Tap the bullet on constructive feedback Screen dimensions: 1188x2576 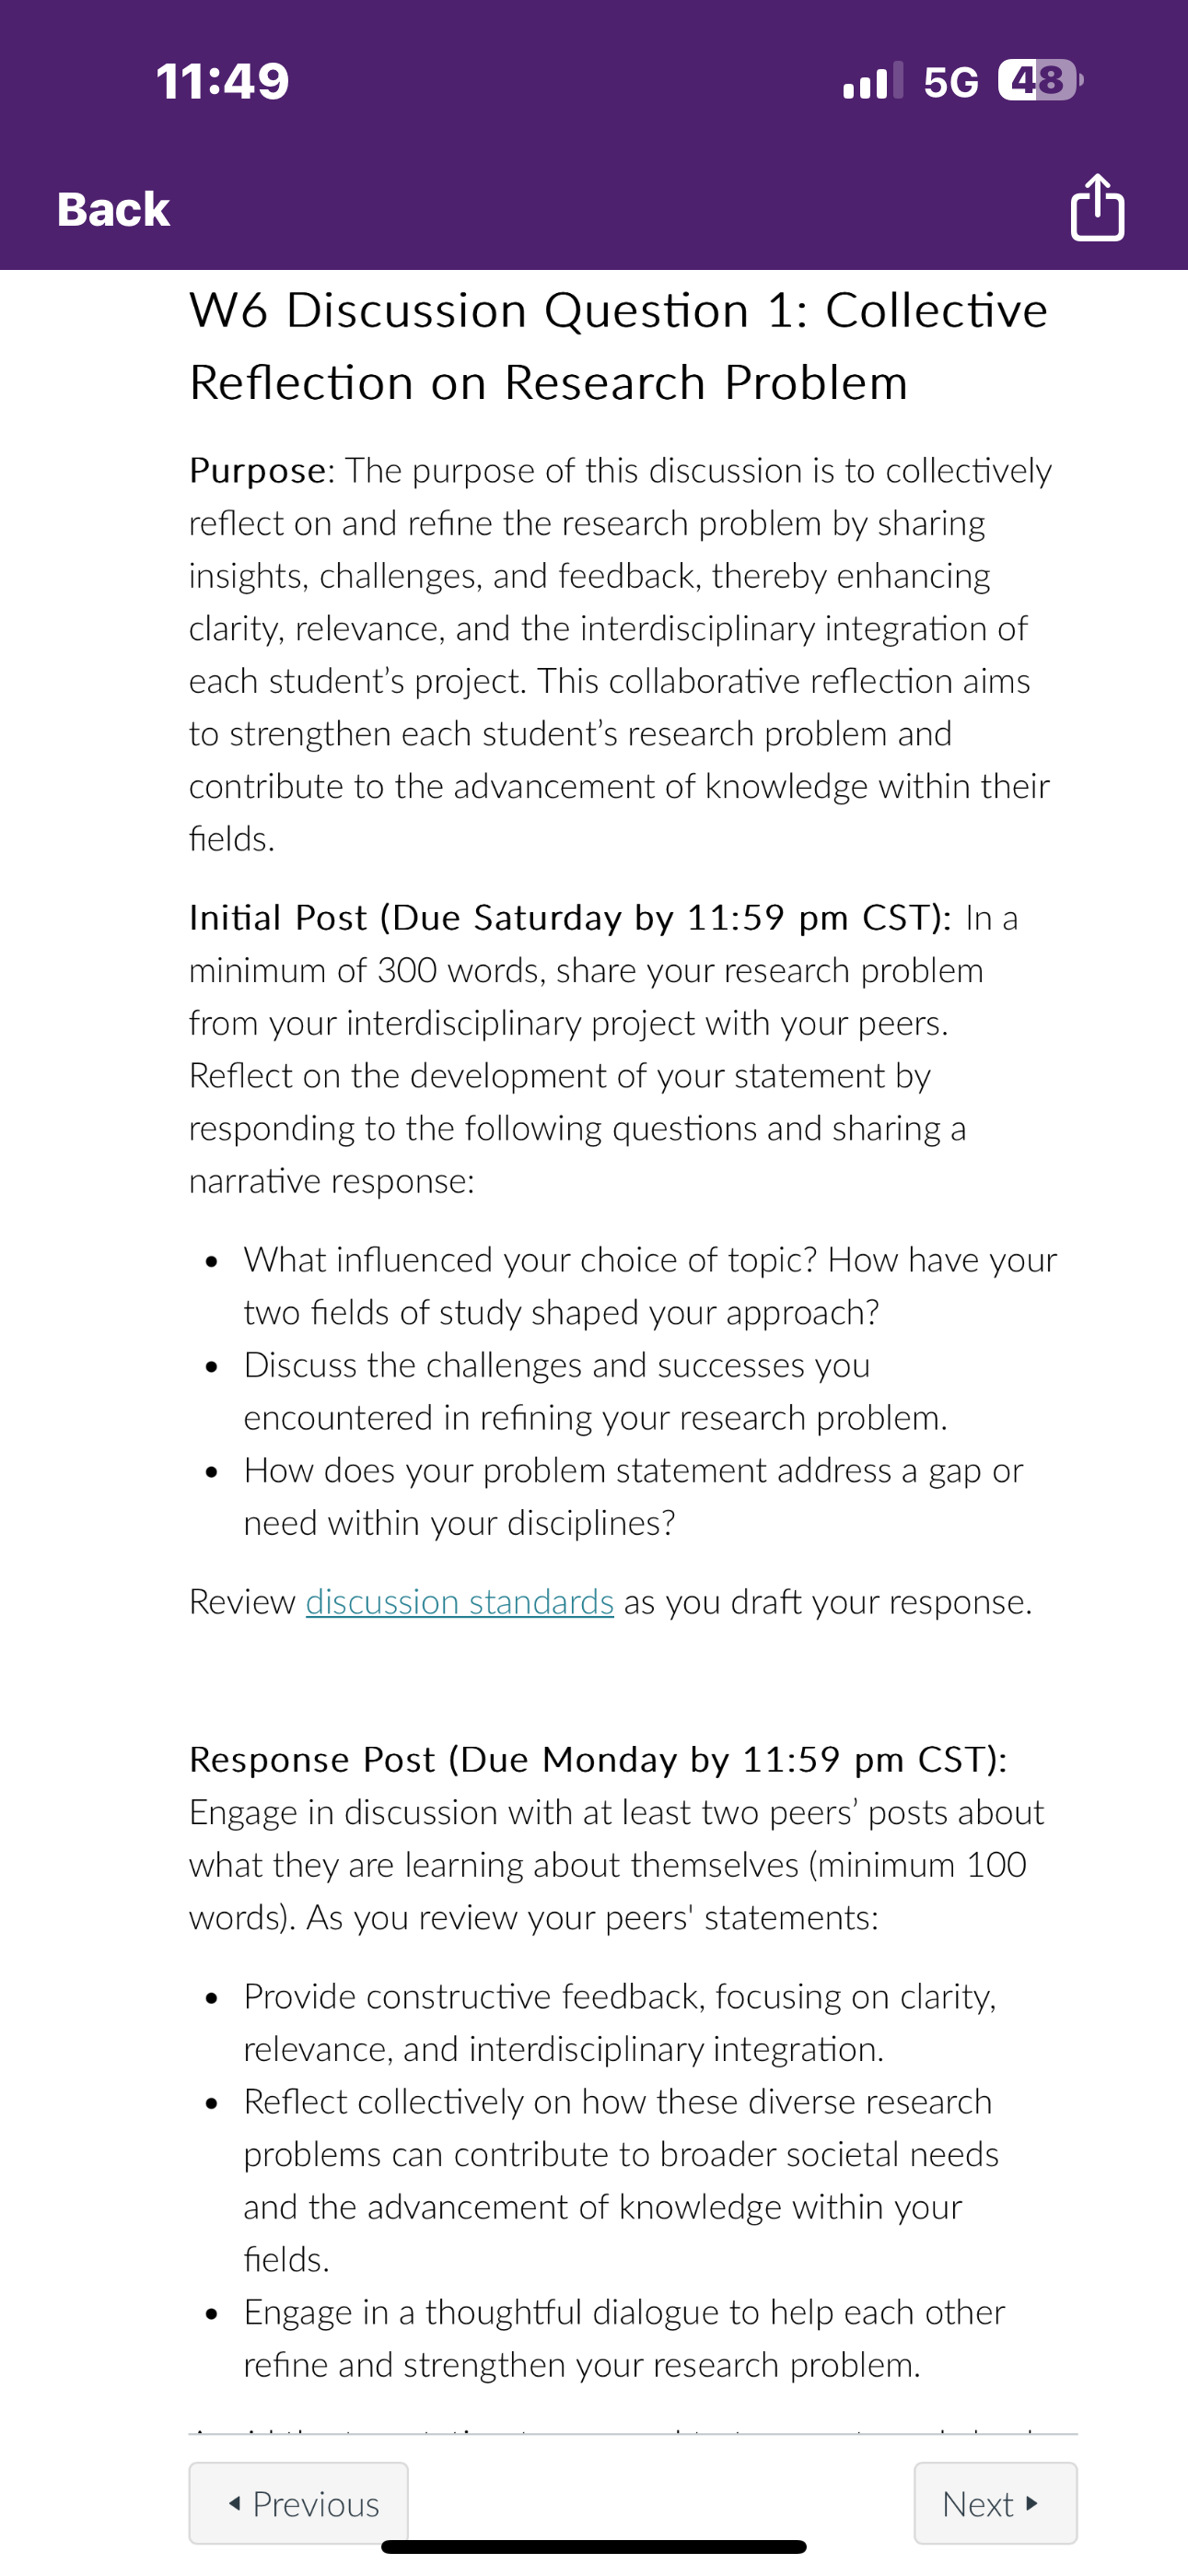pos(620,2022)
